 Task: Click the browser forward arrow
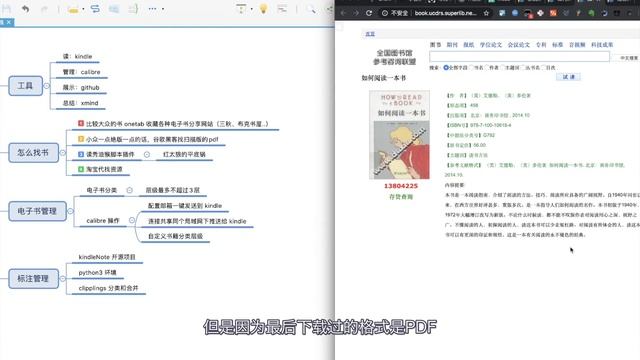pyautogui.click(x=356, y=13)
